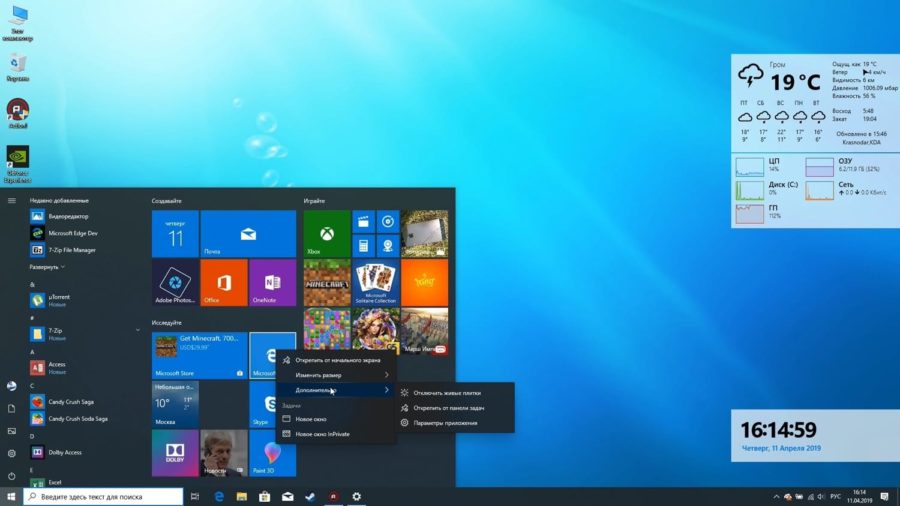Open the Xbox tile

click(x=327, y=233)
